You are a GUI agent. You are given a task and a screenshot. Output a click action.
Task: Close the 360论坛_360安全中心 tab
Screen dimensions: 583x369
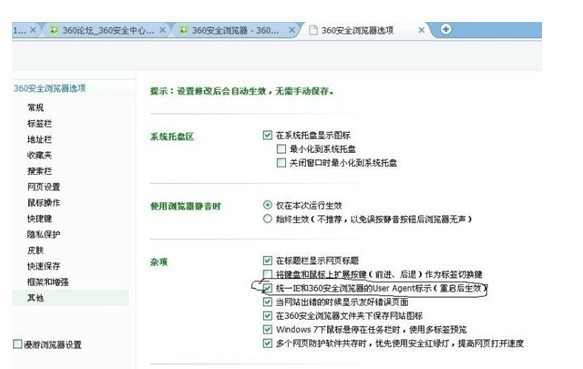pyautogui.click(x=162, y=30)
